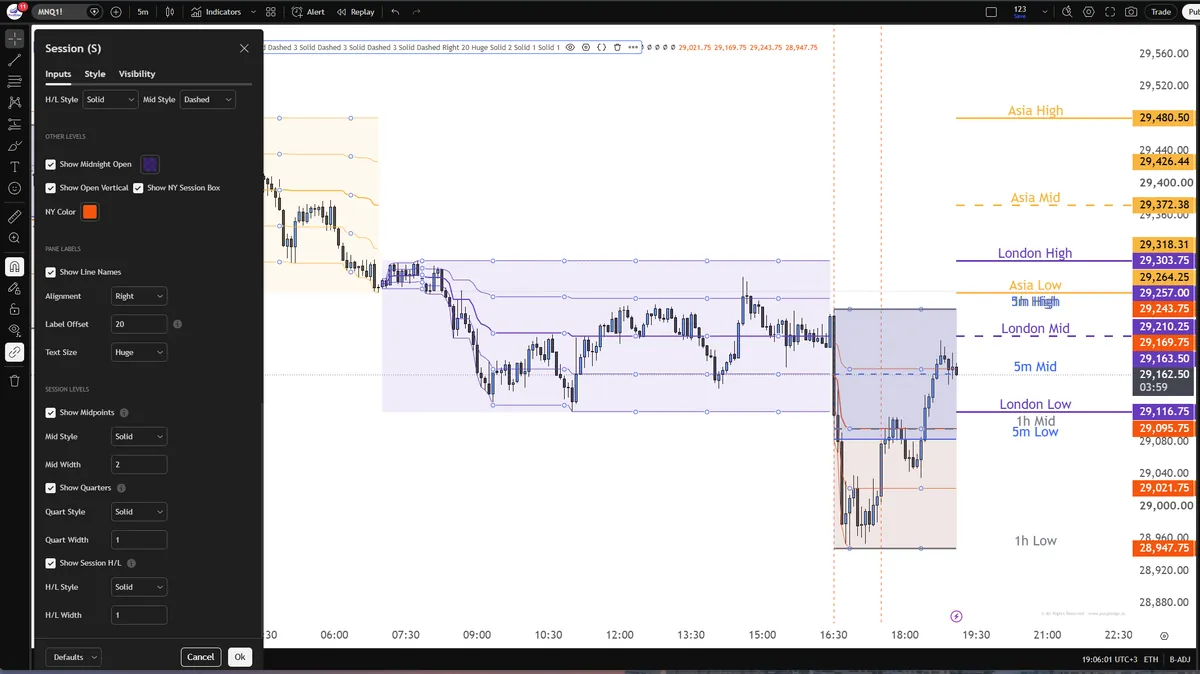Select the trend line drawing tool
Screen dimensions: 1200x674
point(14,60)
